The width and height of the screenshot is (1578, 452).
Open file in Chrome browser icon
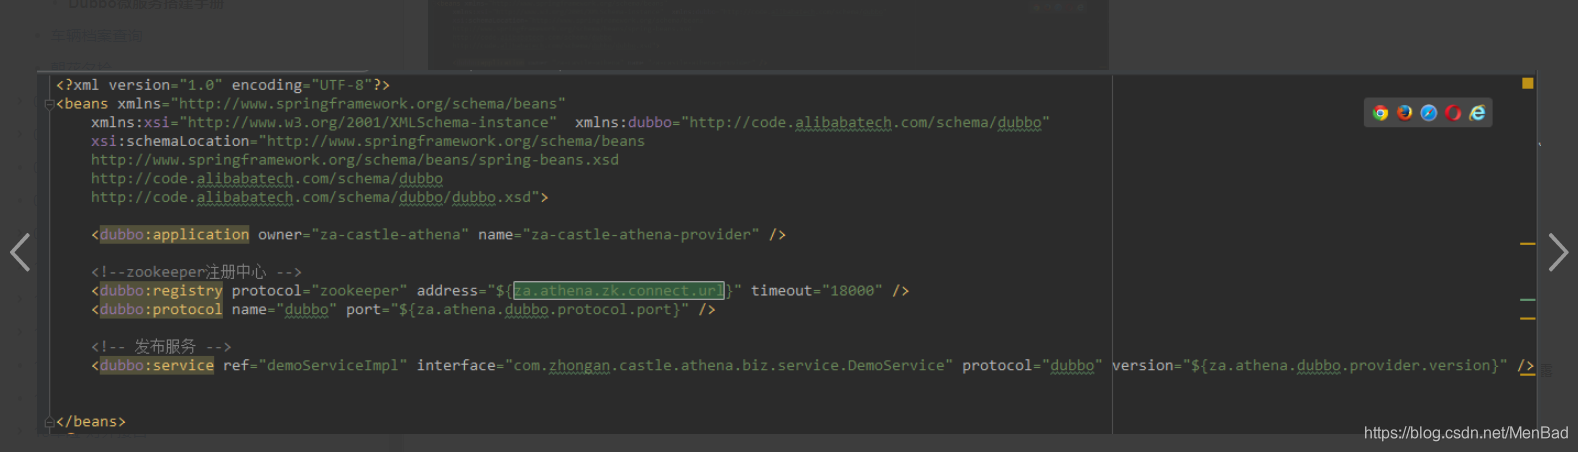coord(1380,113)
